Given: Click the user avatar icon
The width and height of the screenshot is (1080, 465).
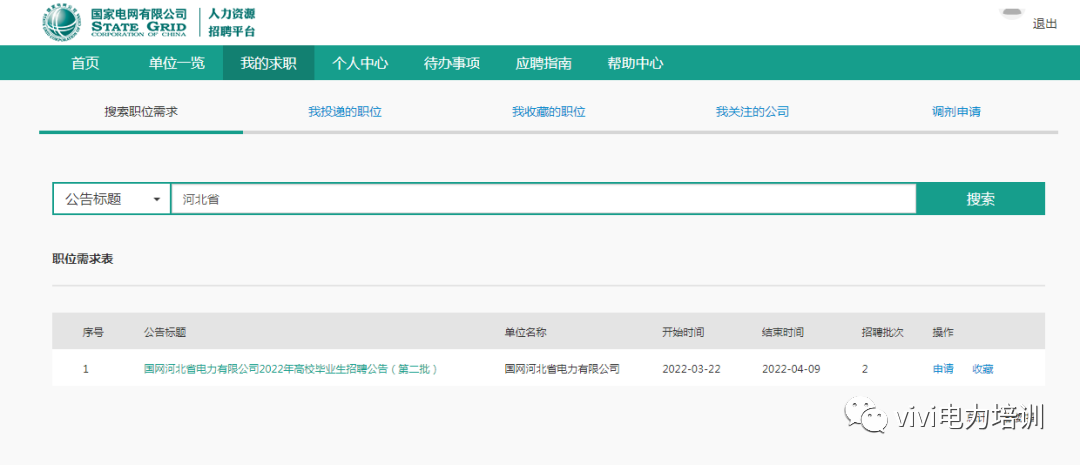Looking at the screenshot, I should click(x=1012, y=13).
